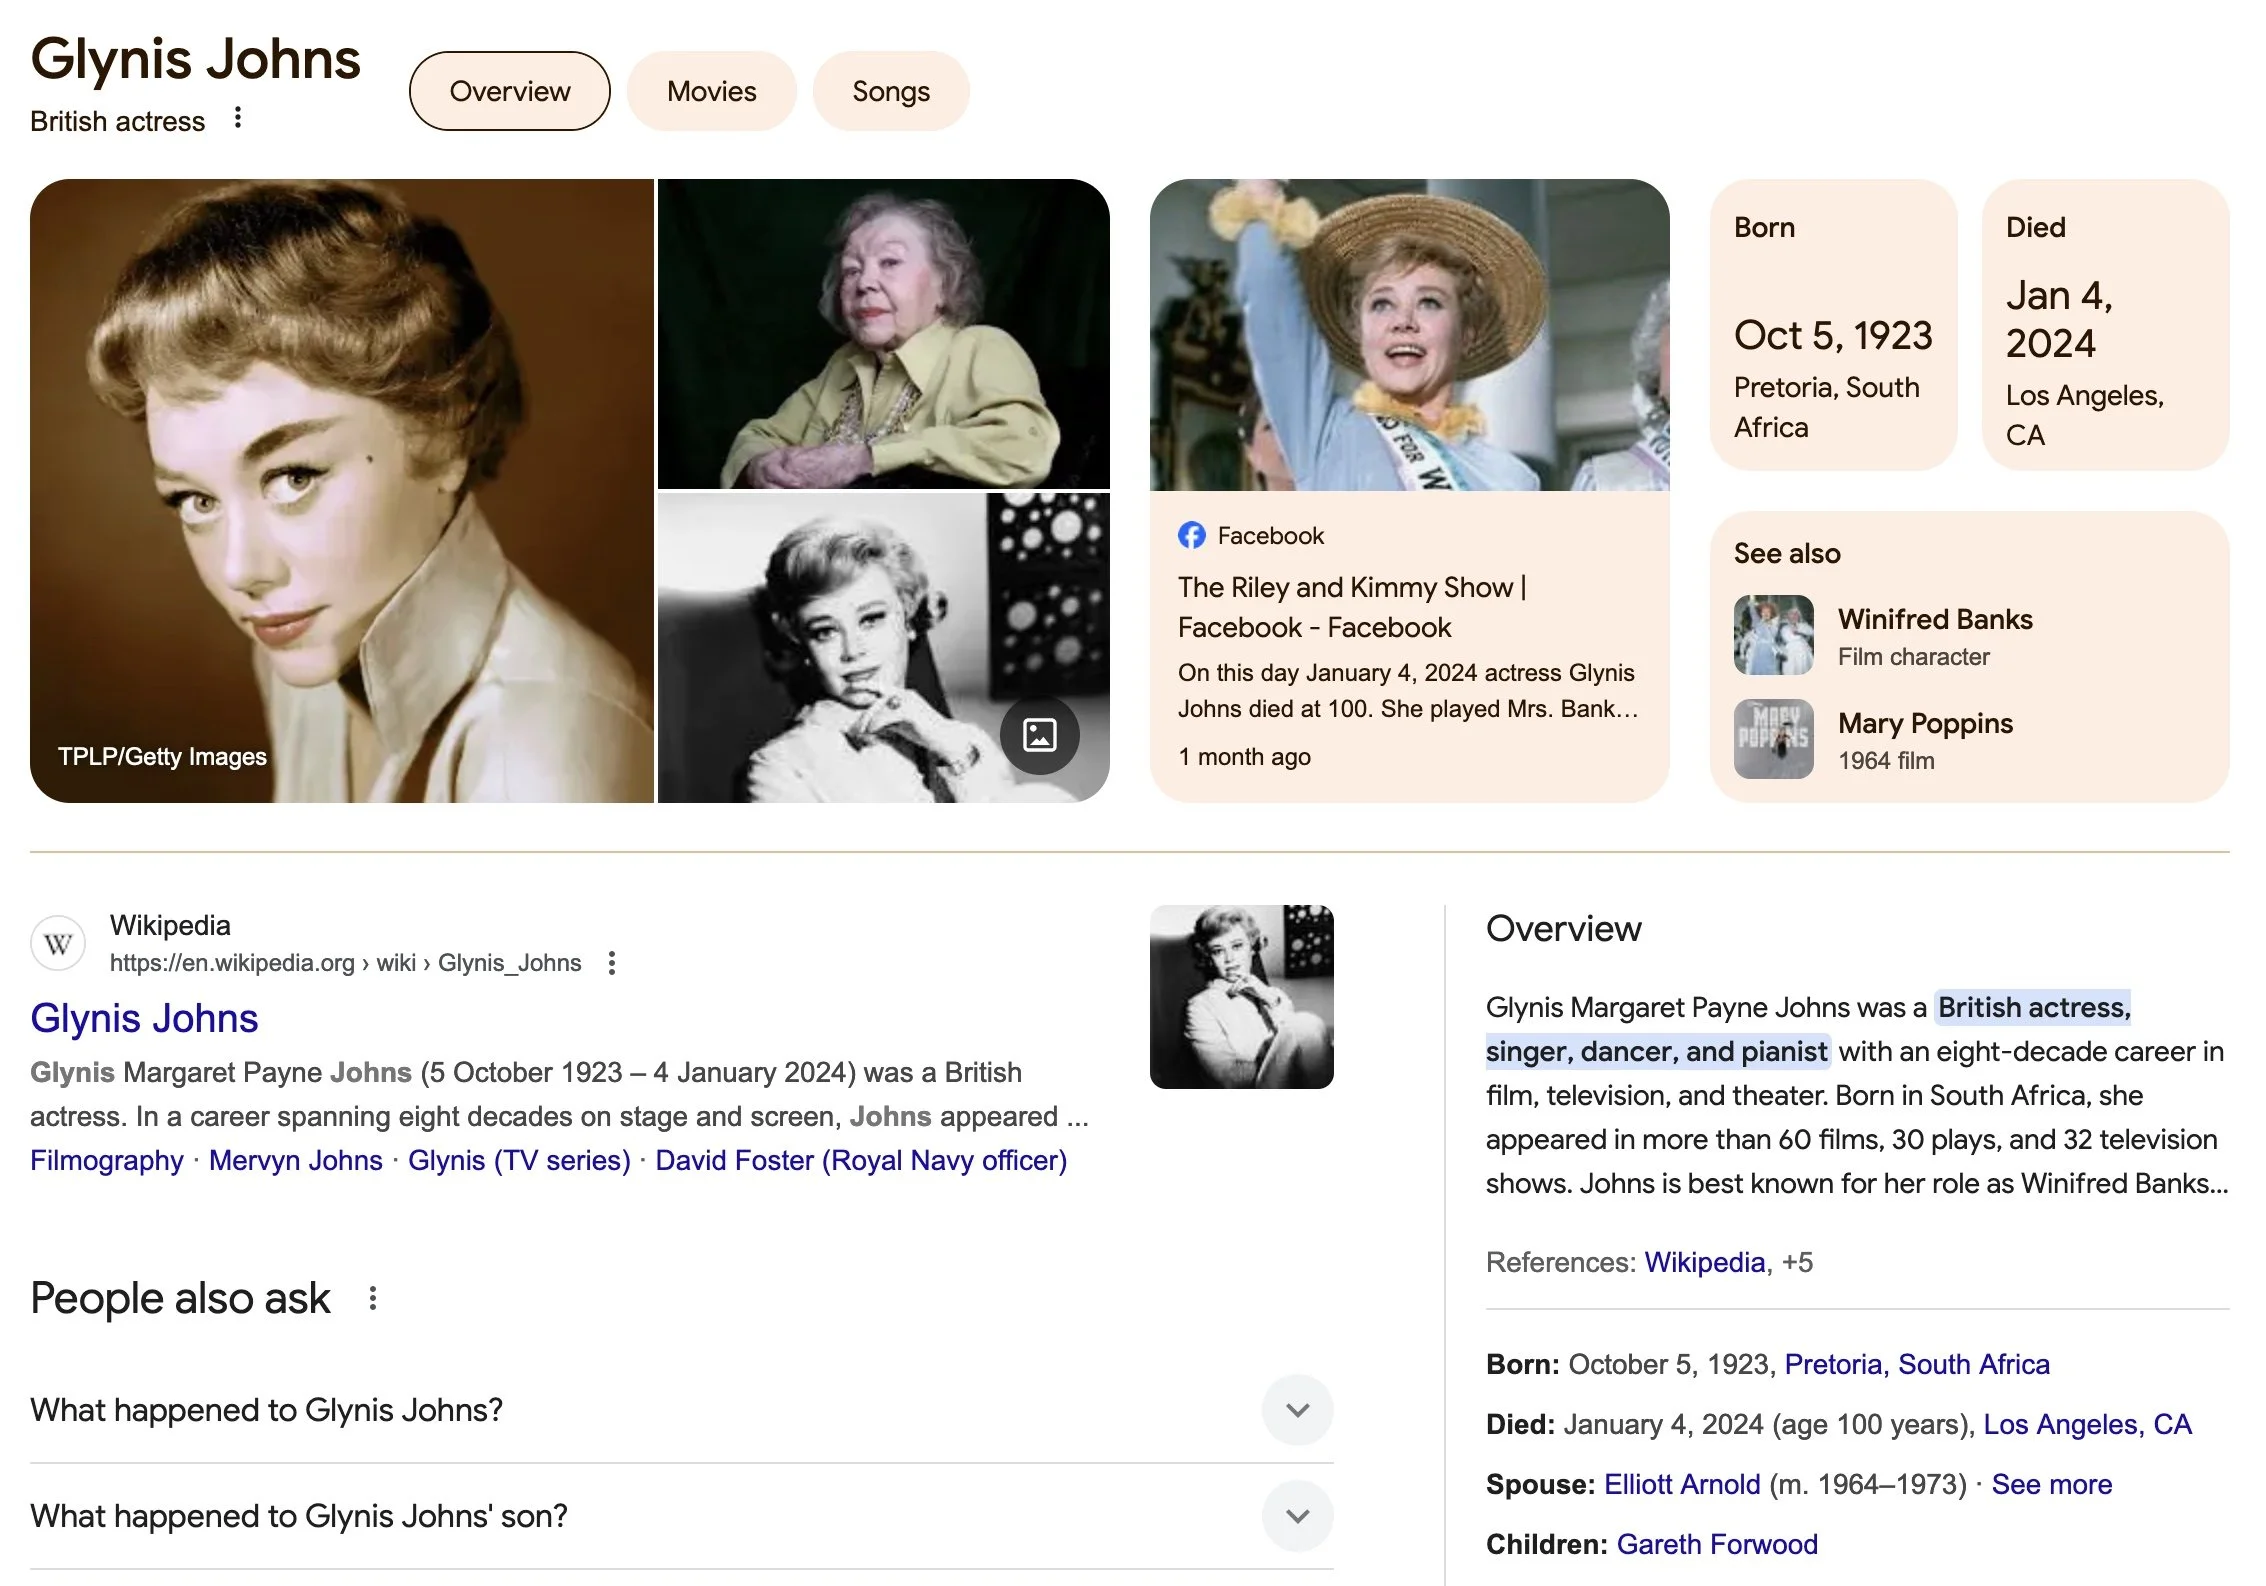The image size is (2266, 1586).
Task: Open the Wikipedia result options three-dot menu
Action: click(x=612, y=963)
